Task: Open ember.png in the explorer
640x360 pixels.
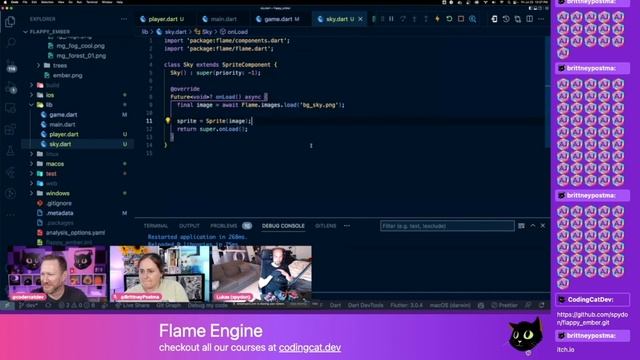Action: click(67, 75)
